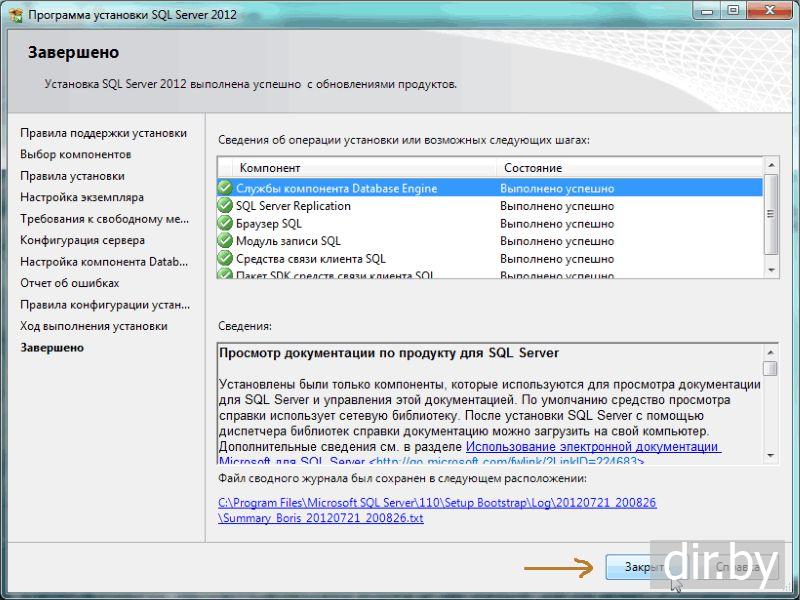Click the Состояние column header
Image resolution: width=800 pixels, height=600 pixels.
click(x=630, y=168)
